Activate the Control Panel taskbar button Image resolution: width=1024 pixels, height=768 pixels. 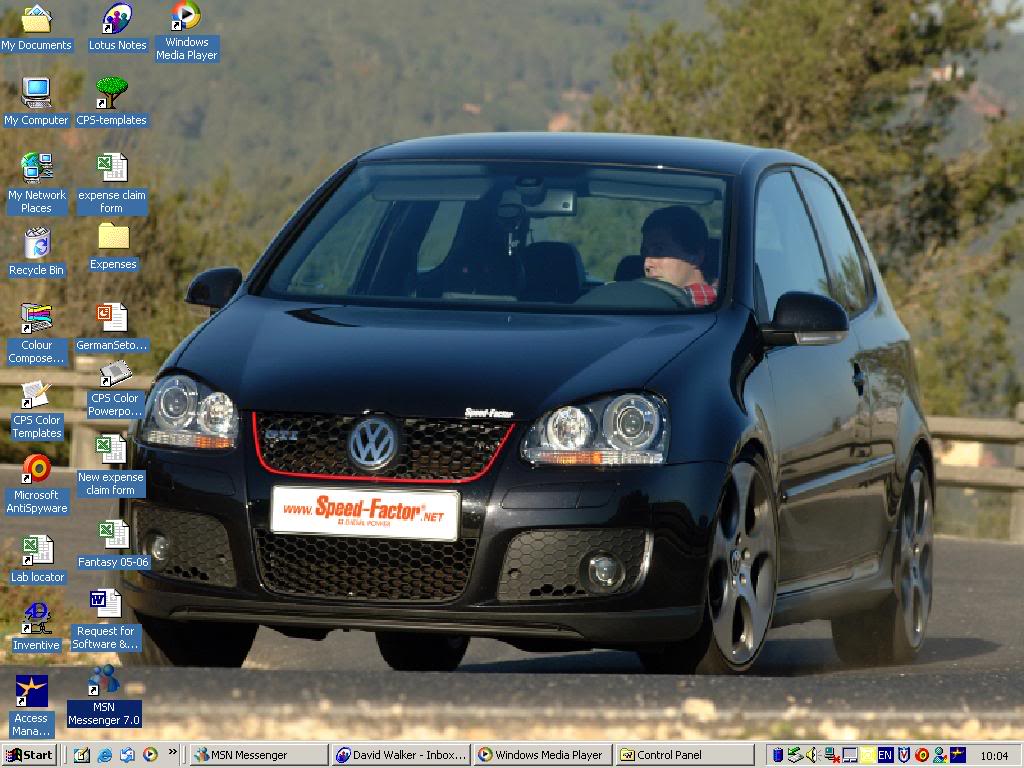click(x=684, y=755)
